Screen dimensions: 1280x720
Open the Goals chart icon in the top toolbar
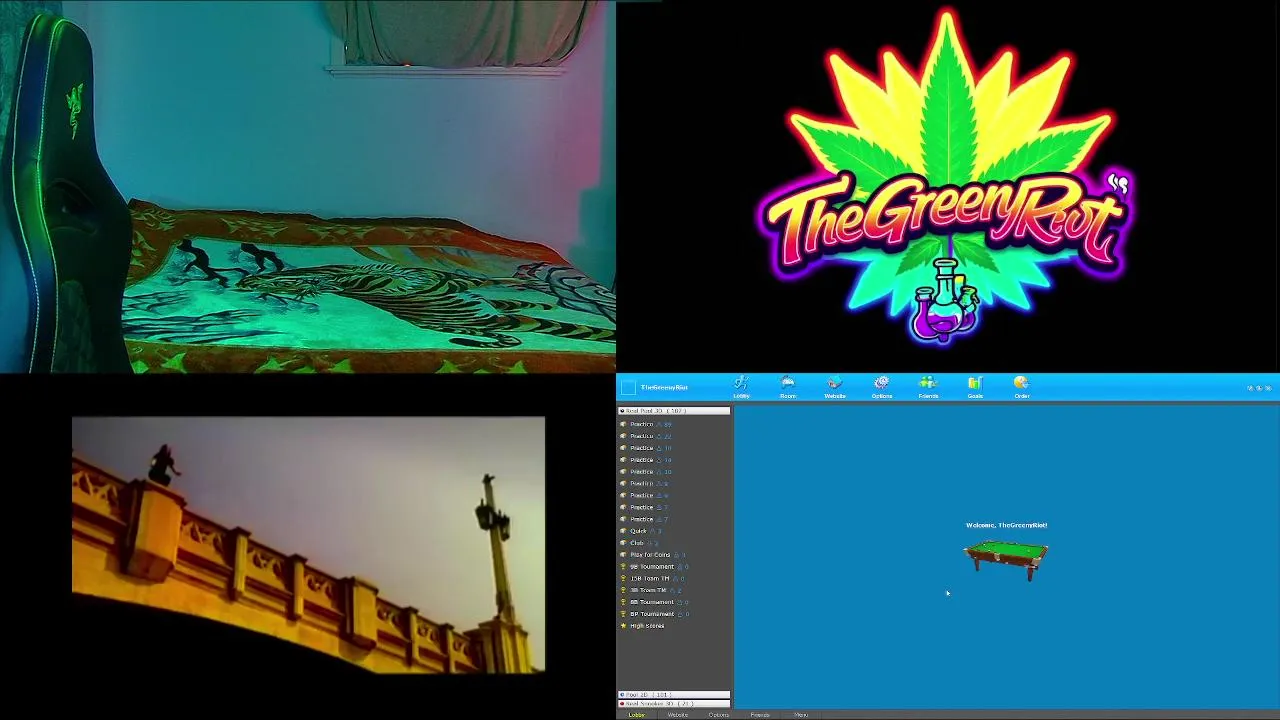coord(975,387)
